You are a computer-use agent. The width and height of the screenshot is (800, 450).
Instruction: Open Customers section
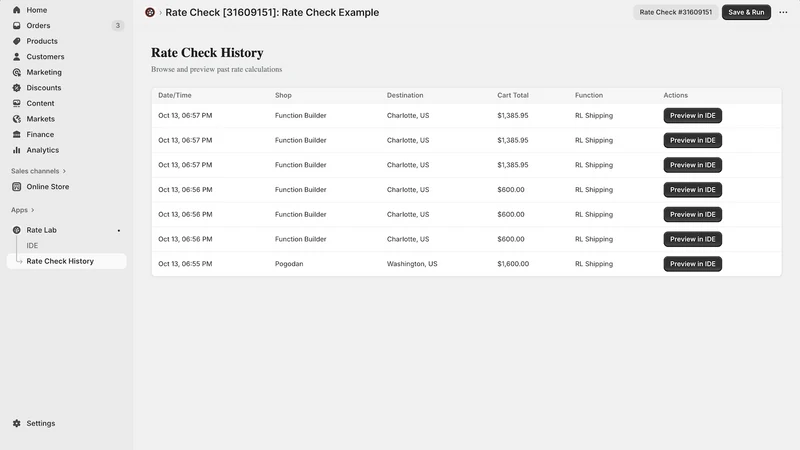[x=45, y=57]
